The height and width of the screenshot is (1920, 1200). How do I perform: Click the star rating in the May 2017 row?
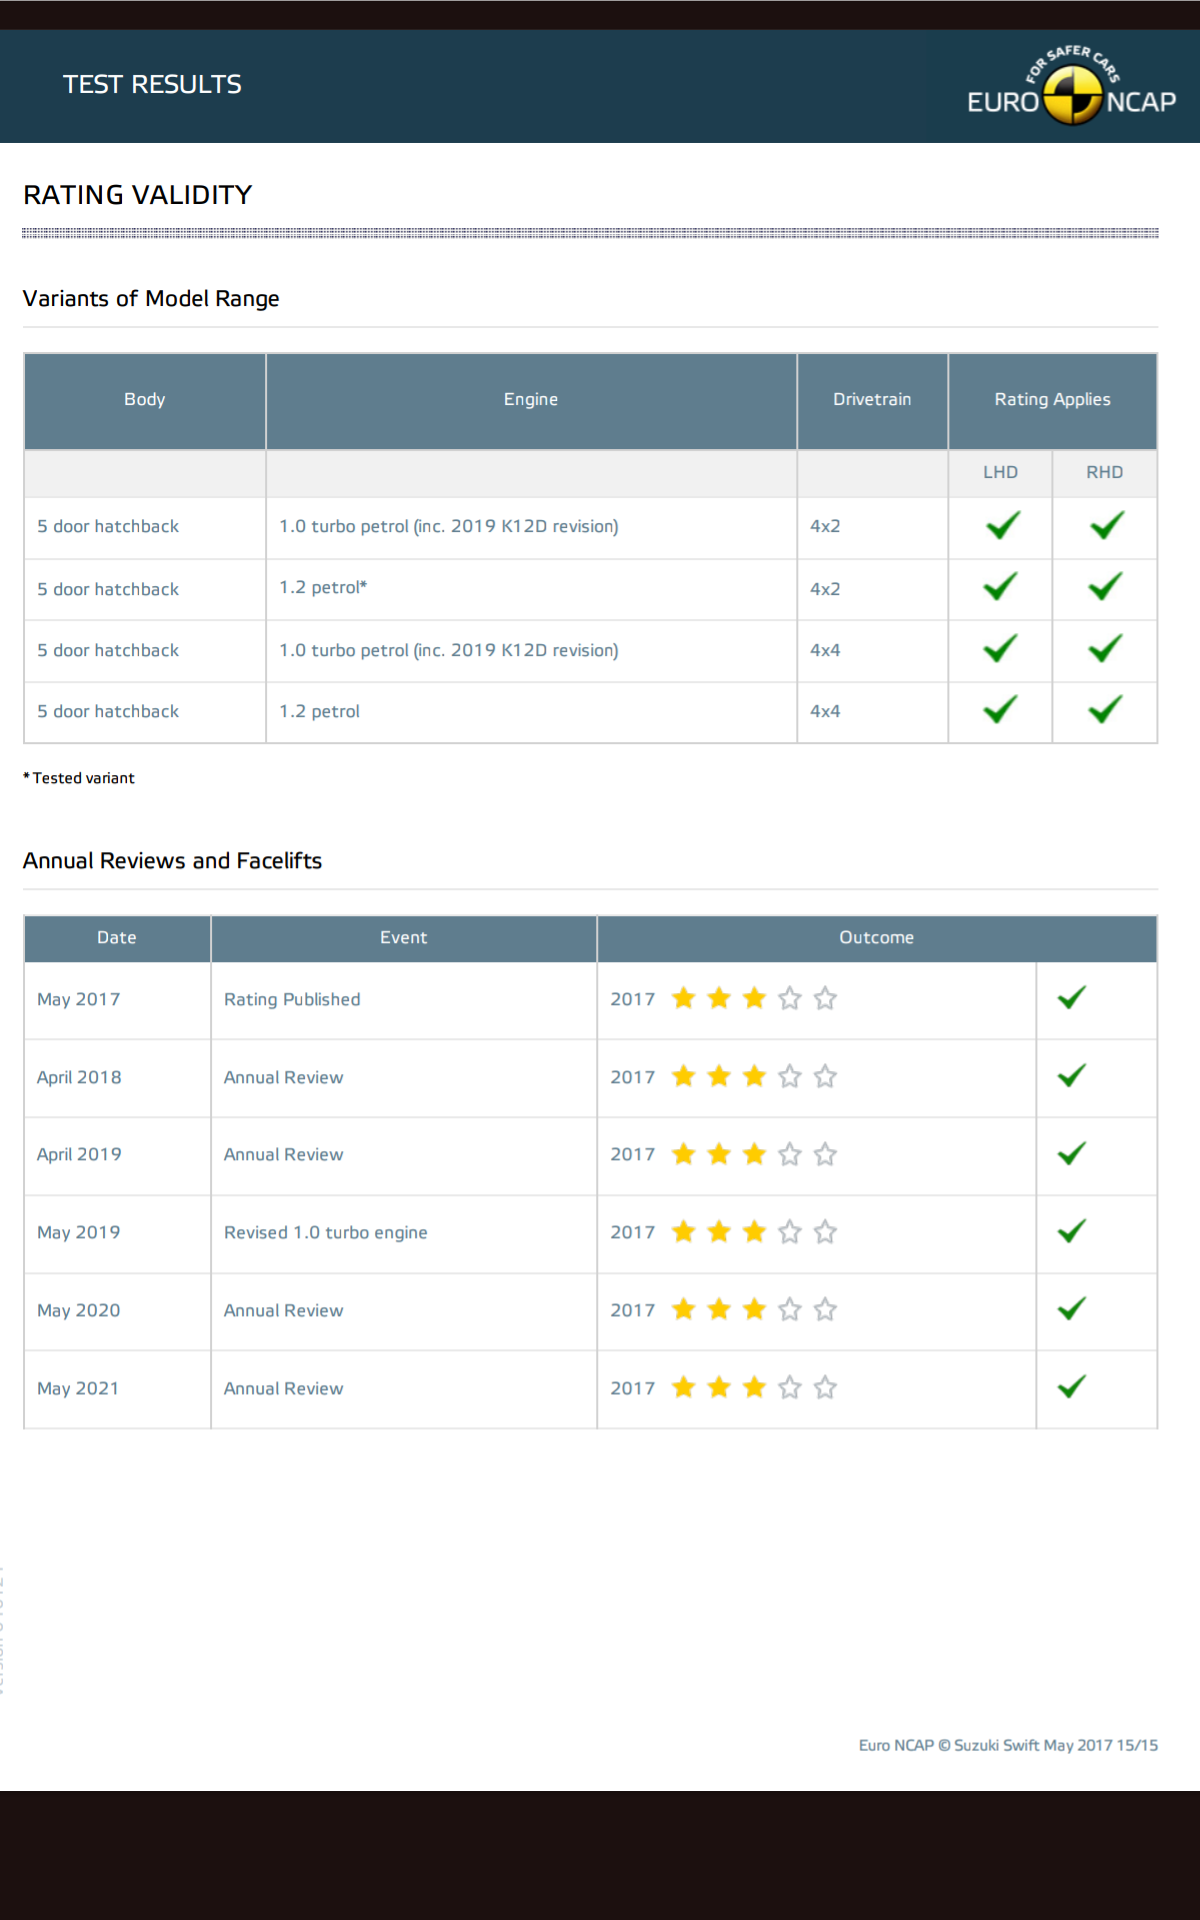point(754,998)
